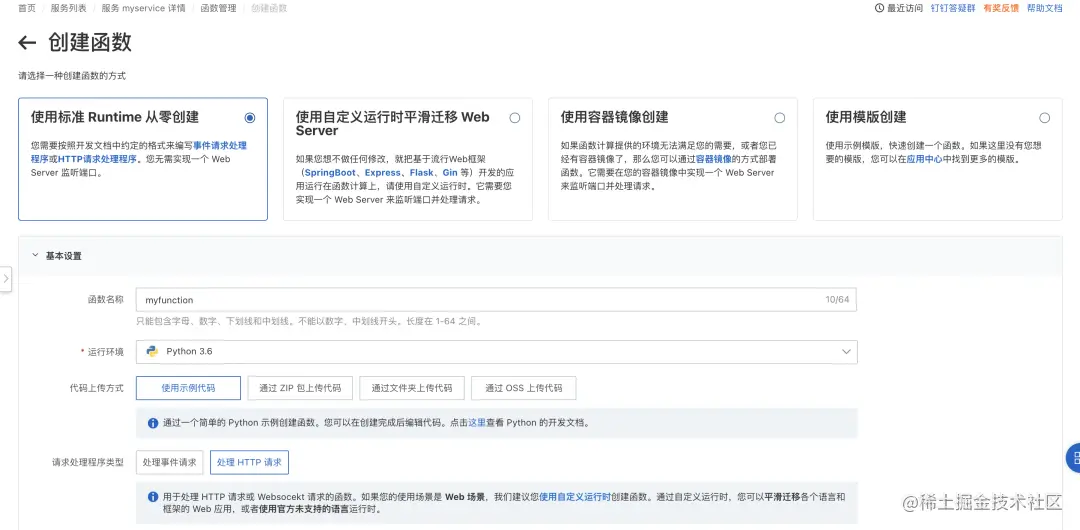Click the 创建函数 page heading
Screen dimensions: 1080x530
[x=90, y=43]
